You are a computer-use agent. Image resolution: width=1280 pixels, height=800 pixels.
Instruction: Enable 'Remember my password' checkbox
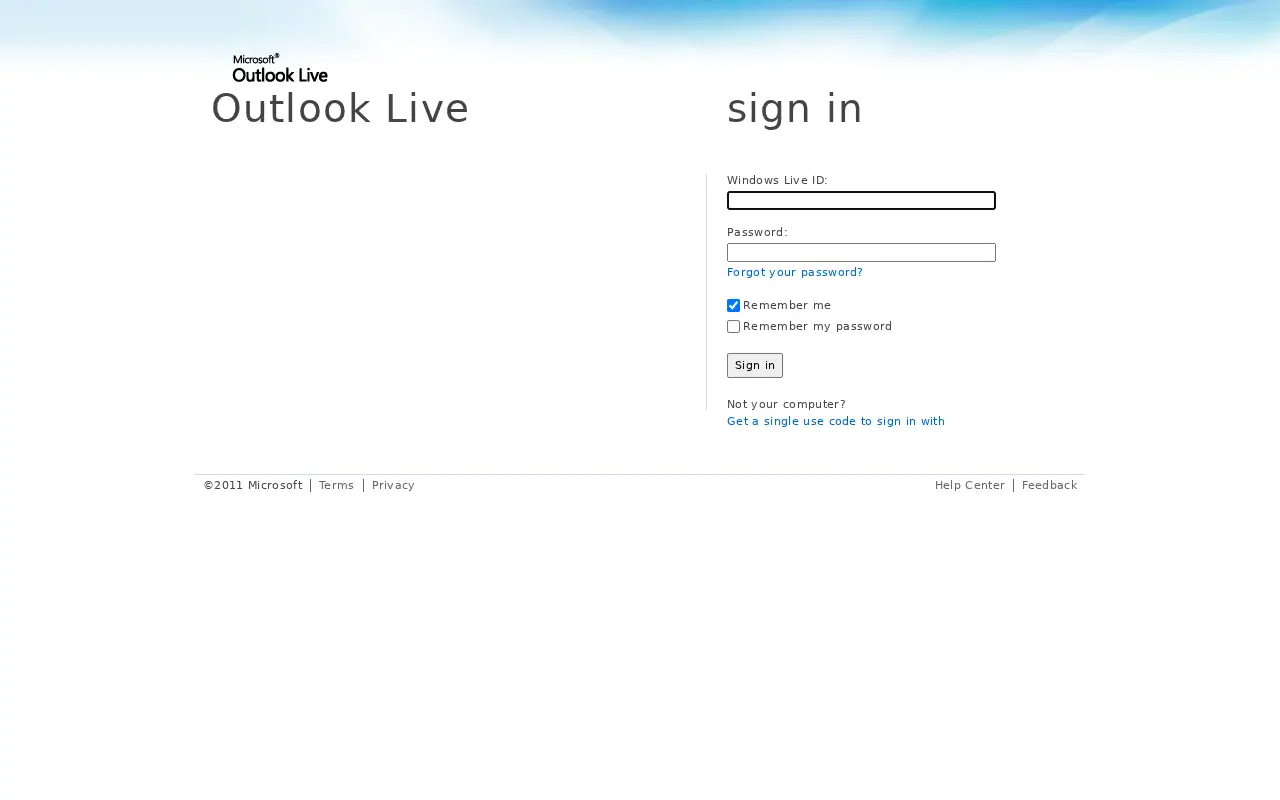733,327
